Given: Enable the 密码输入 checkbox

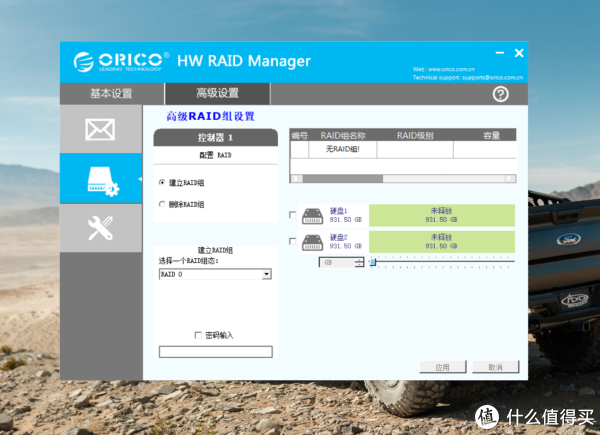Looking at the screenshot, I should (x=197, y=335).
